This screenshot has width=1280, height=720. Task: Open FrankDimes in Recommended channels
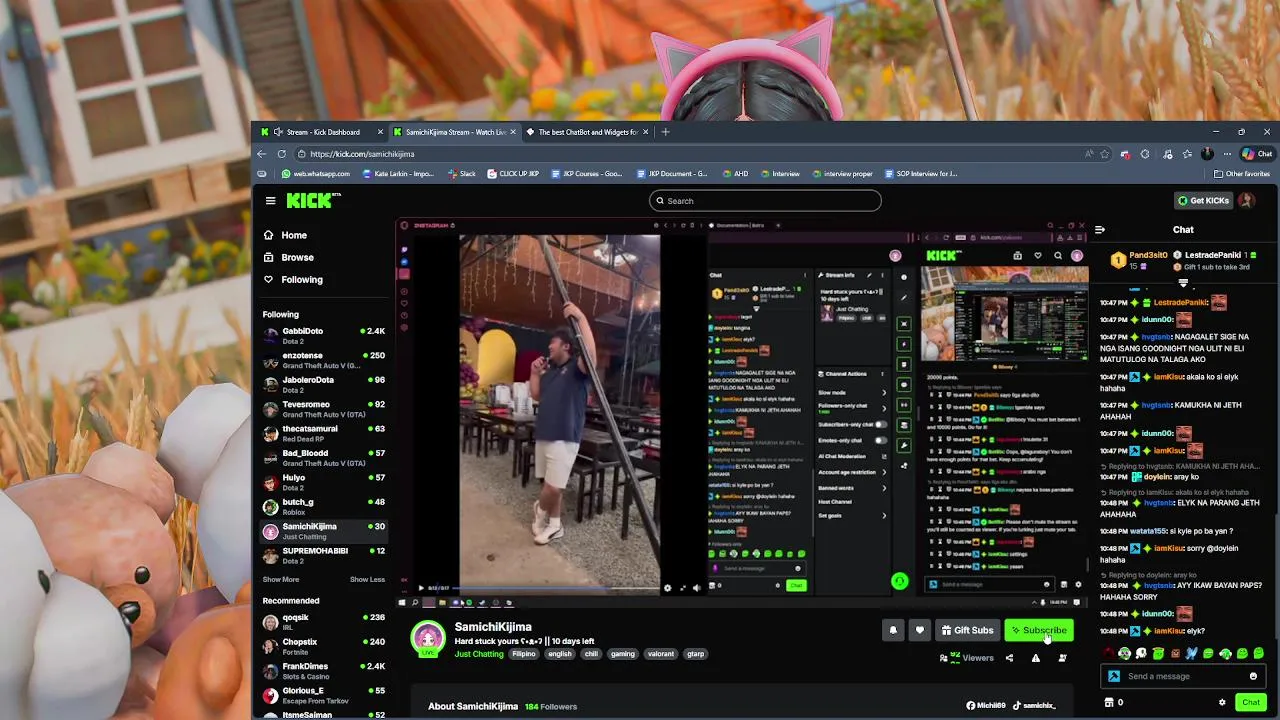pyautogui.click(x=324, y=671)
